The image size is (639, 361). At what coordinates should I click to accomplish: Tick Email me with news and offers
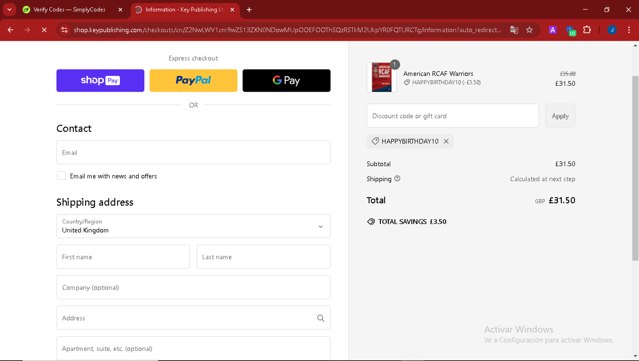click(x=61, y=176)
